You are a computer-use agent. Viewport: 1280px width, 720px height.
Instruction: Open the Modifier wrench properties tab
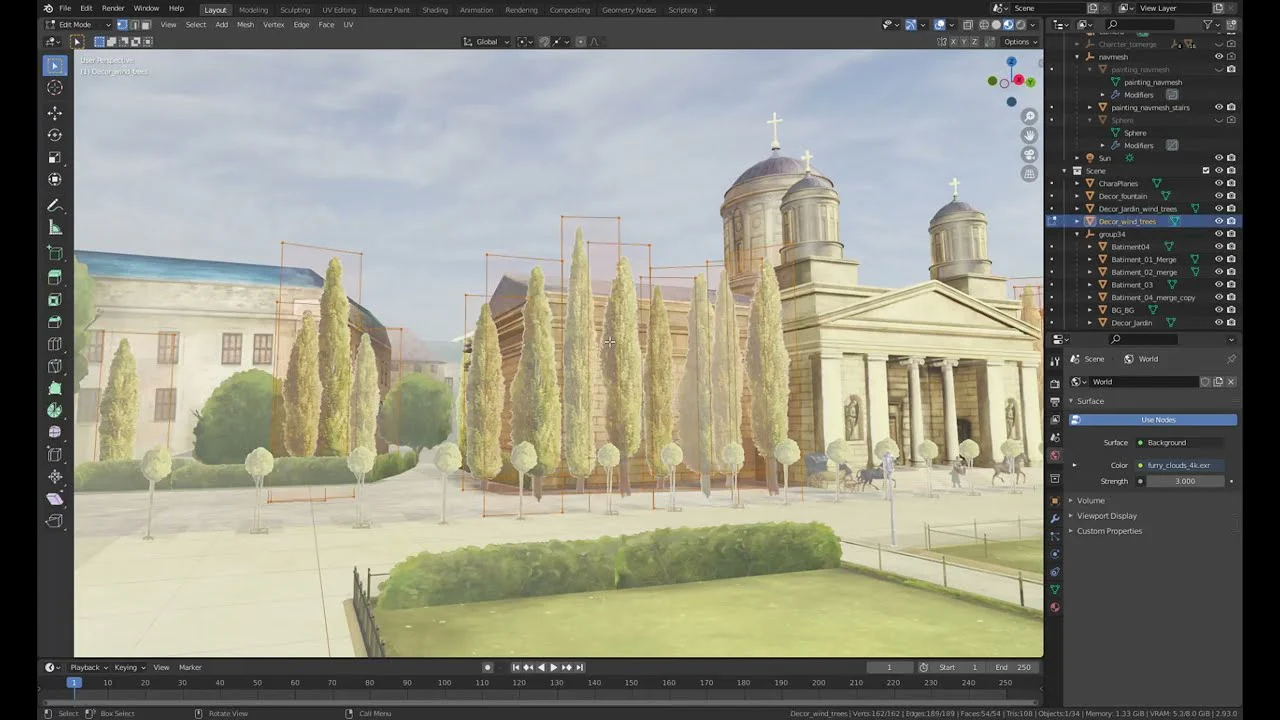(1055, 518)
